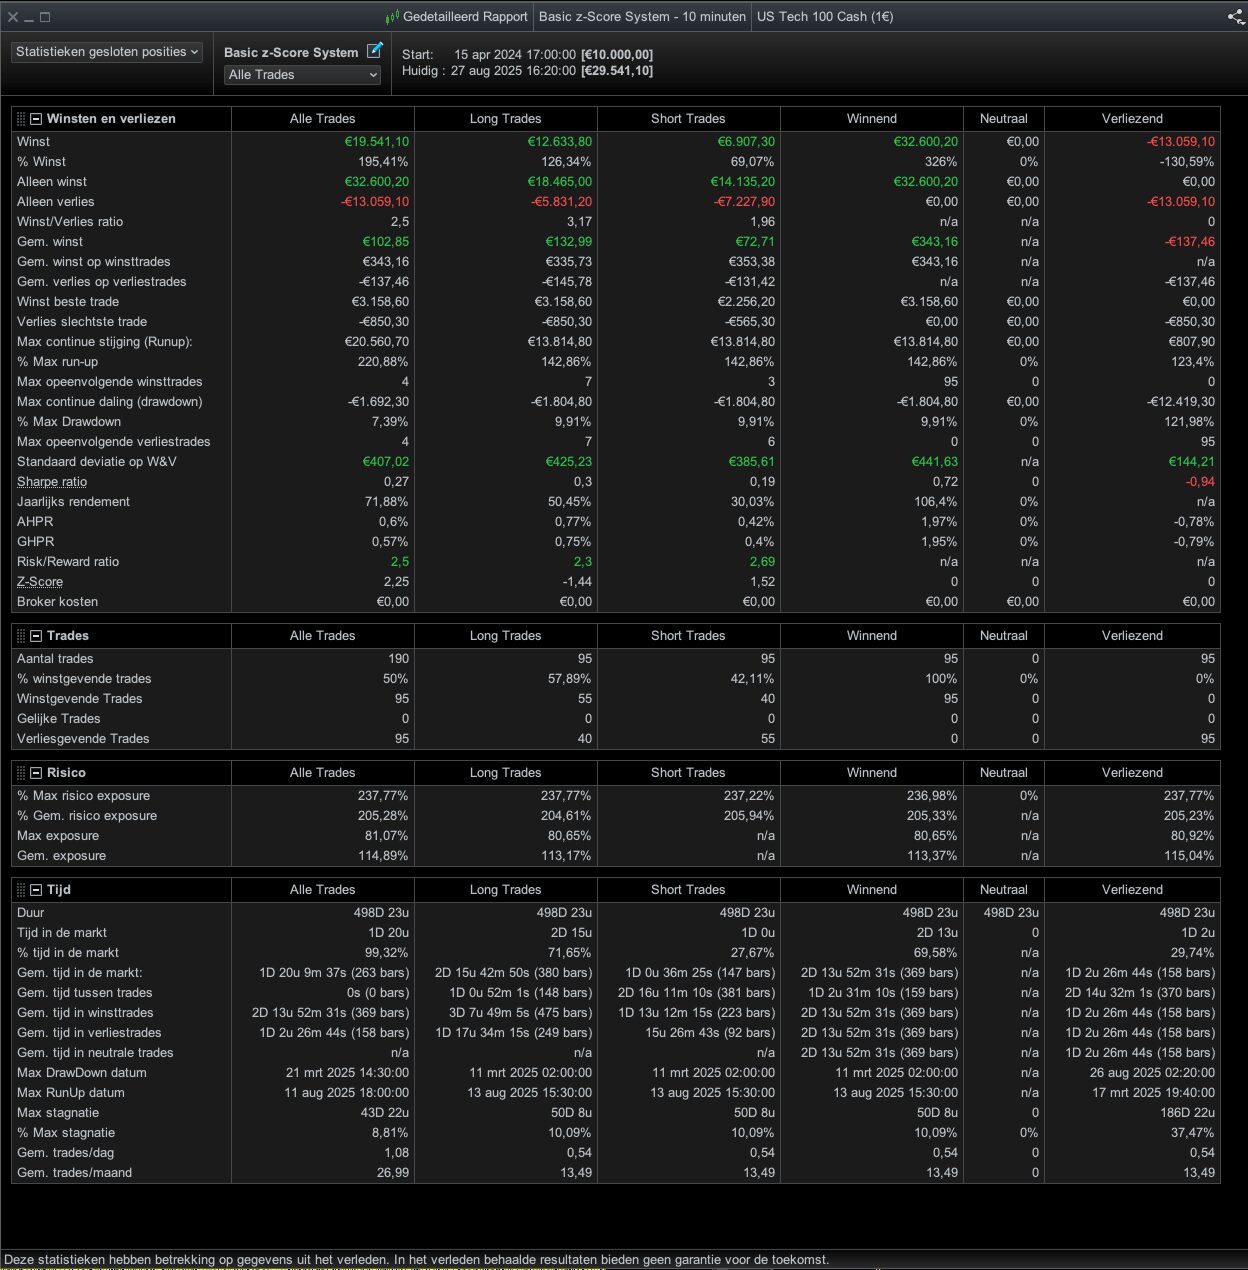Viewport: 1248px width, 1270px height.
Task: Collapse the Winsten en verliezen section
Action: pyautogui.click(x=36, y=118)
